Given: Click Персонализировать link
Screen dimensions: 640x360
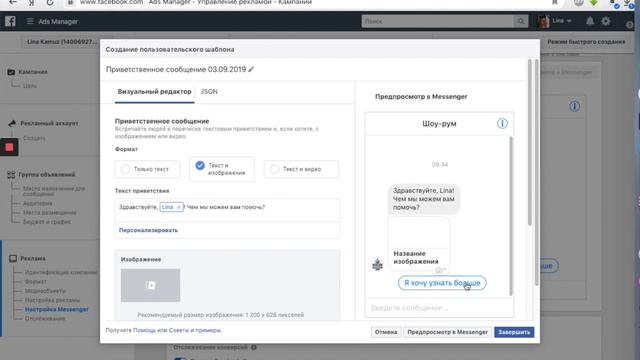Looking at the screenshot, I should click(x=148, y=230).
